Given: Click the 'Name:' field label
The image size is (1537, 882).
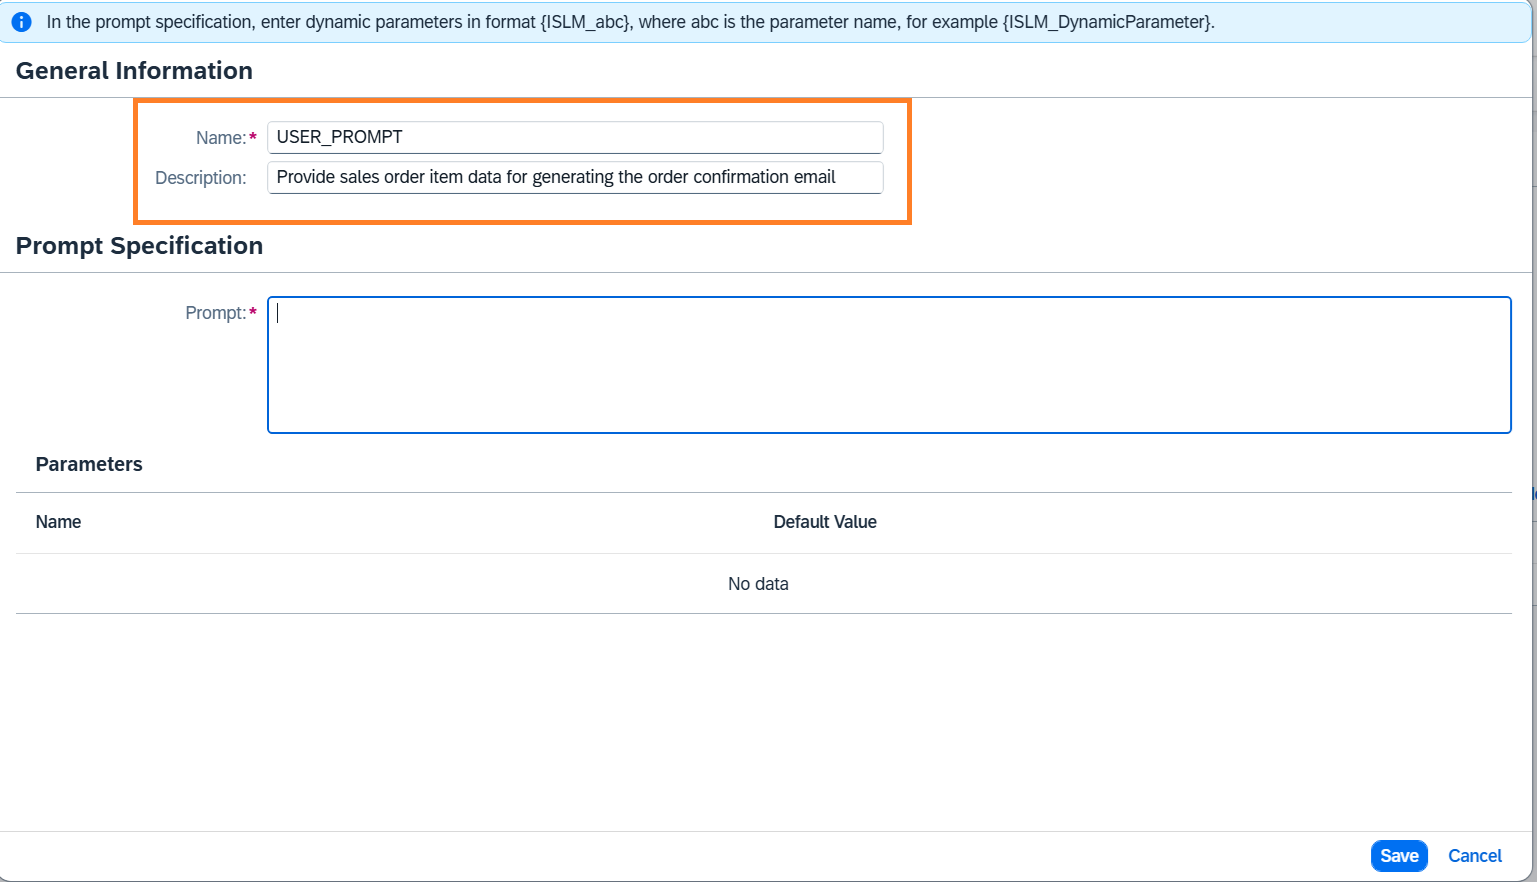Looking at the screenshot, I should pos(220,138).
